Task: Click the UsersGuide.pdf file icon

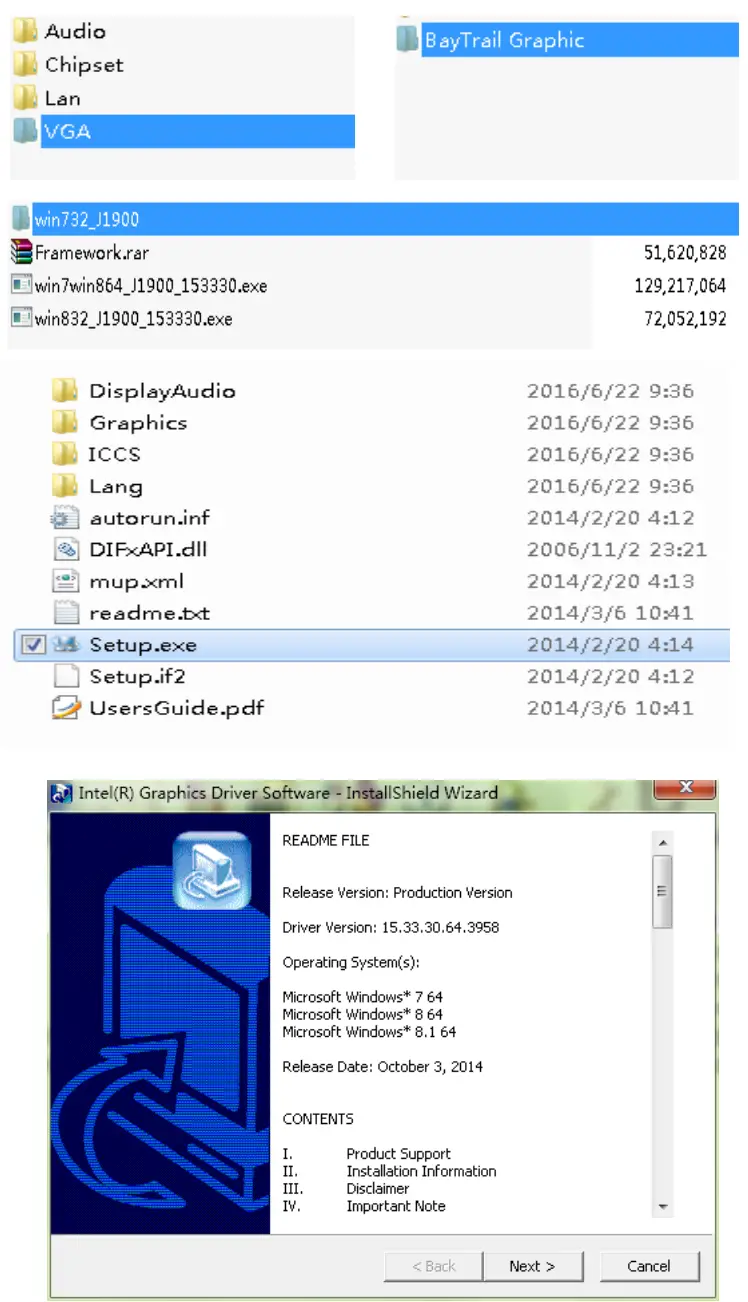Action: (x=65, y=708)
